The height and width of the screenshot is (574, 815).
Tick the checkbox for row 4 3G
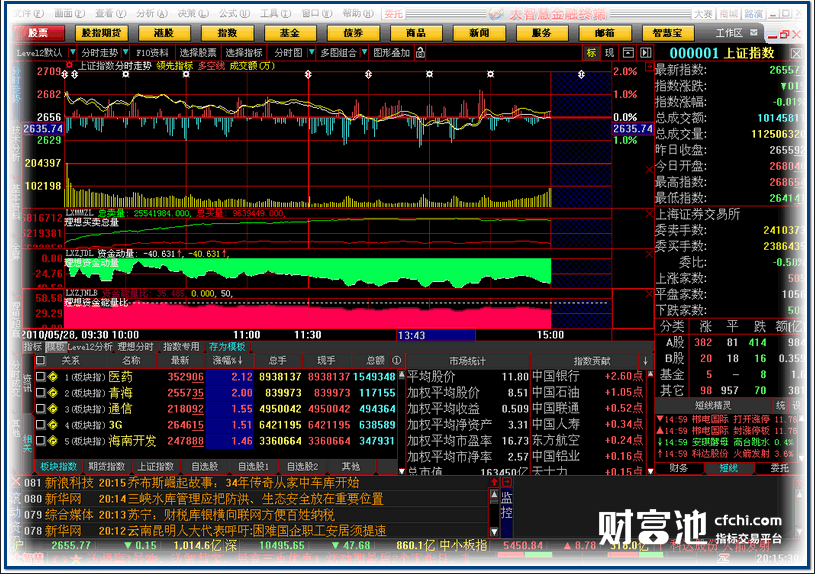coord(41,425)
